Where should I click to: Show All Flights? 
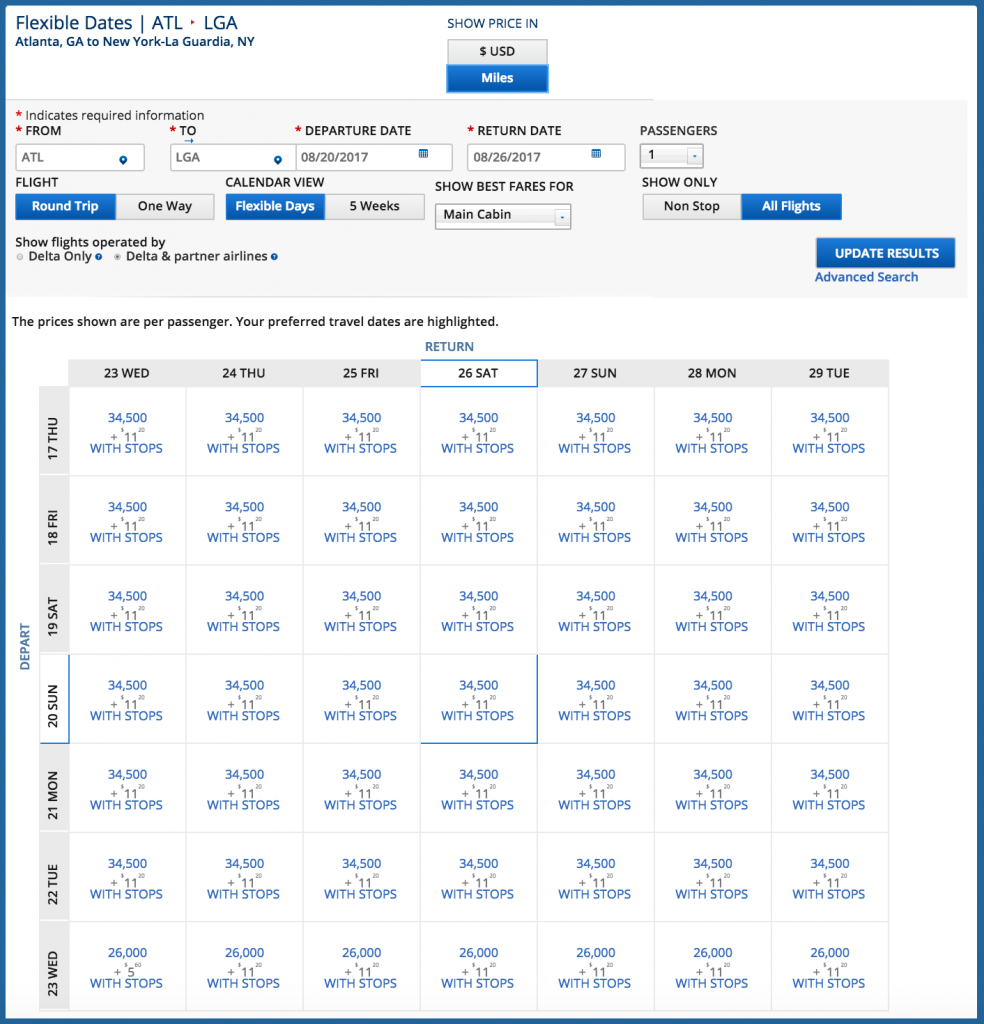[x=791, y=206]
